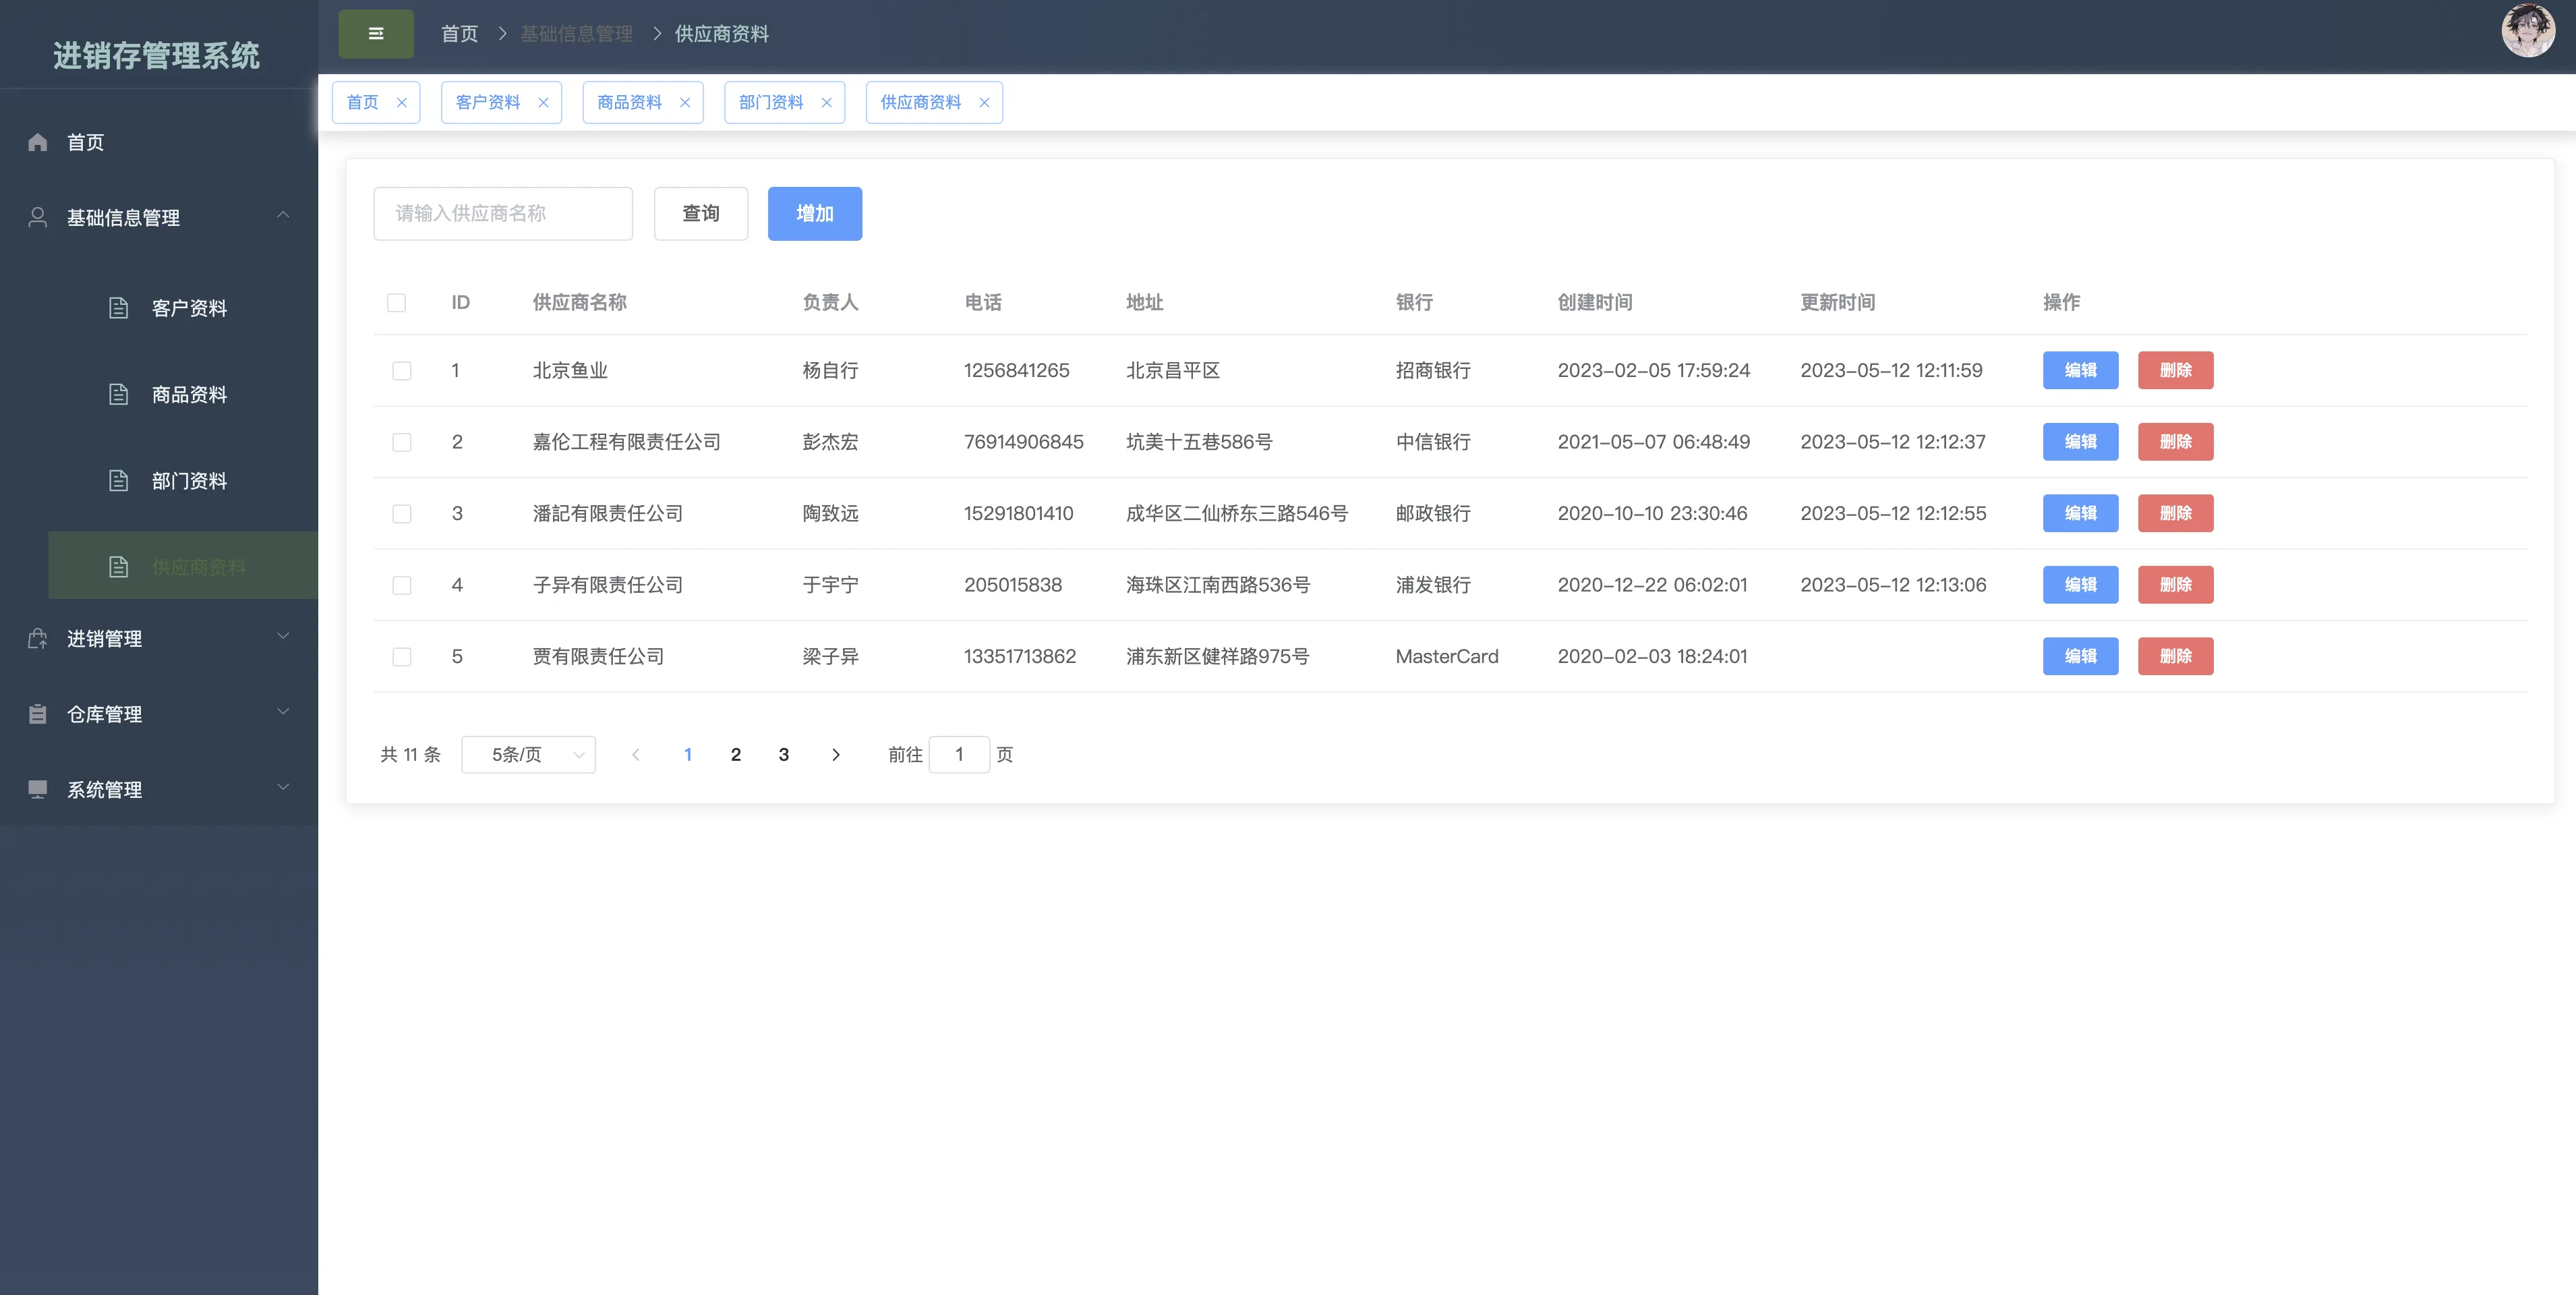The width and height of the screenshot is (2576, 1295).
Task: Click the next page arrow in pagination
Action: (836, 755)
